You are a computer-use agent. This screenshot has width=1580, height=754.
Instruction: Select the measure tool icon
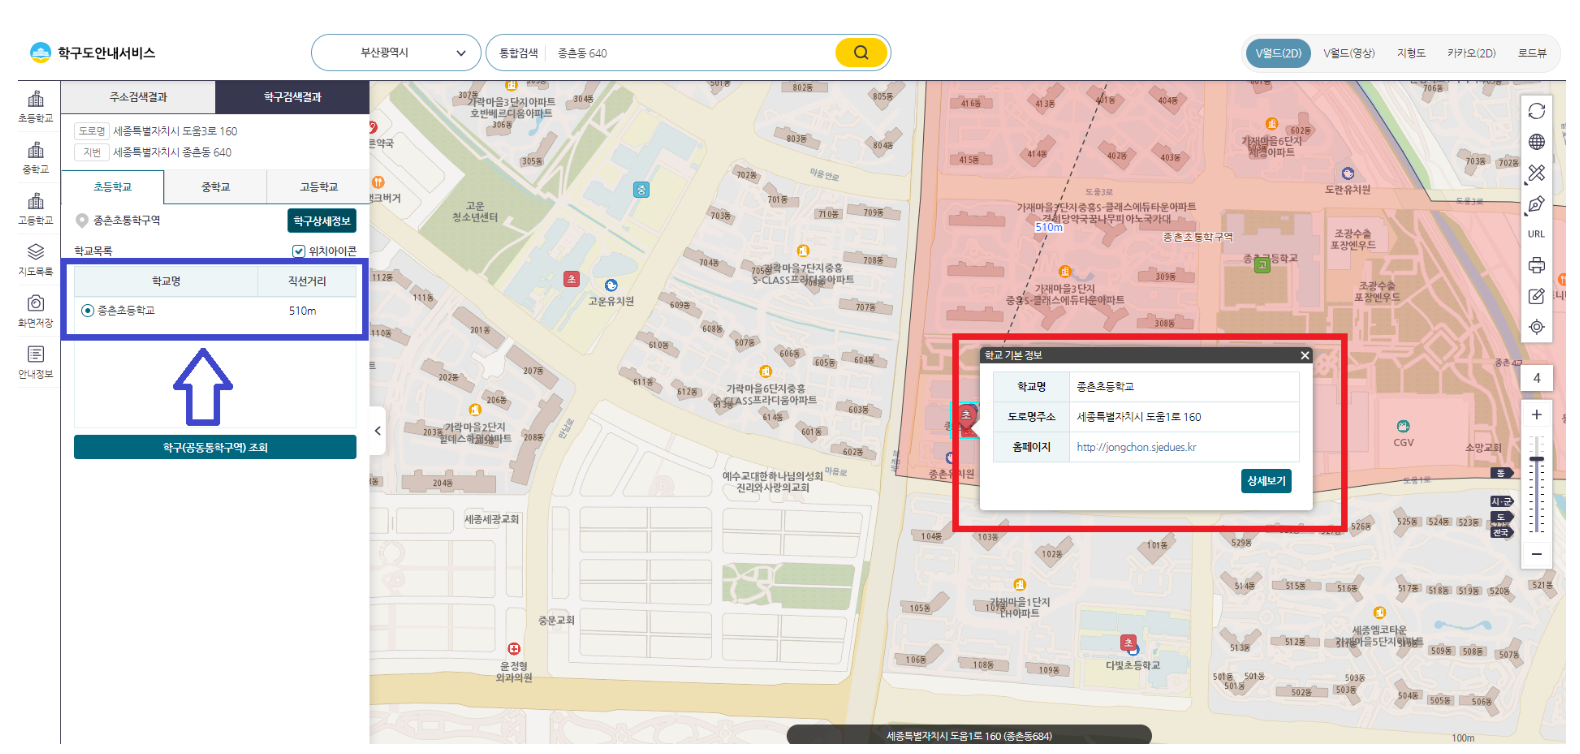point(1537,173)
